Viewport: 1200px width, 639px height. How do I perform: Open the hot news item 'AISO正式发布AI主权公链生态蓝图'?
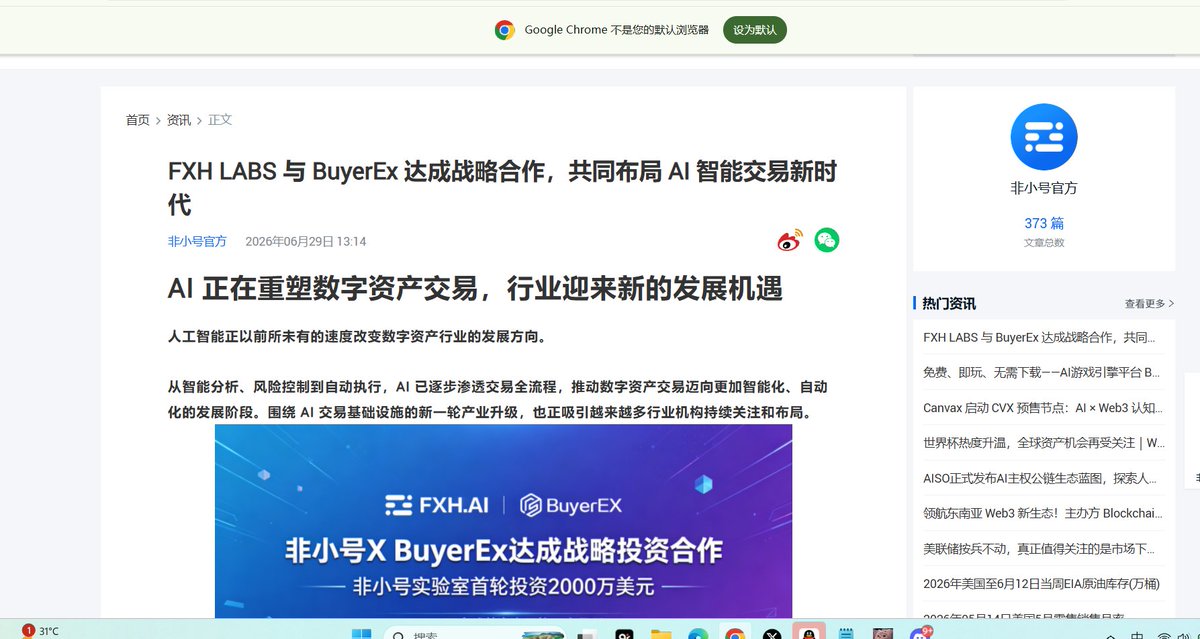click(x=1040, y=478)
